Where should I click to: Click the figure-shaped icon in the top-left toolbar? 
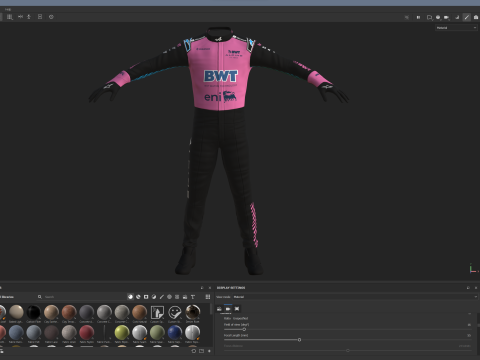[29, 17]
